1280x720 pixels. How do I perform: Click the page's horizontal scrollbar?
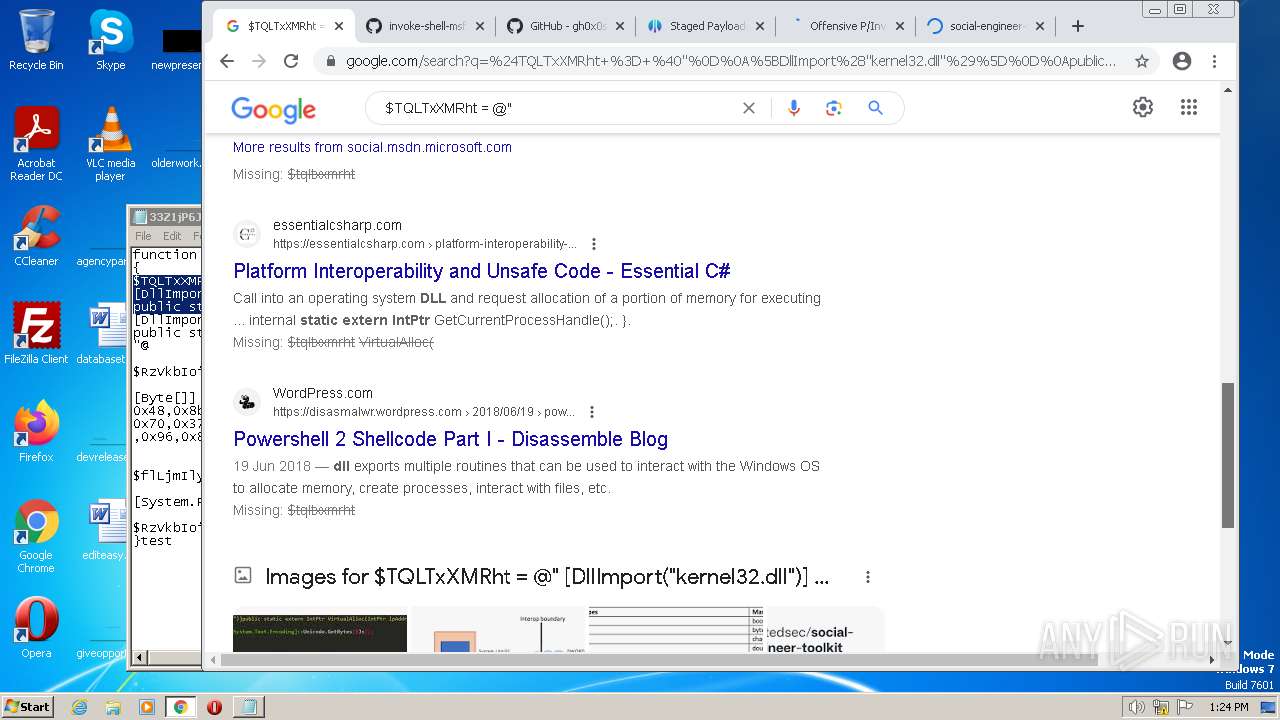tap(659, 660)
